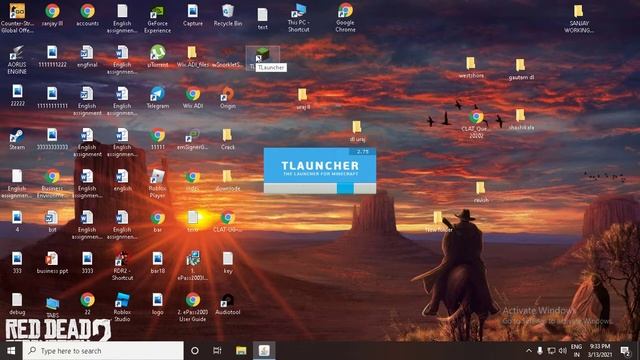Open the notification Action Center
This screenshot has height=360, width=640.
point(625,351)
